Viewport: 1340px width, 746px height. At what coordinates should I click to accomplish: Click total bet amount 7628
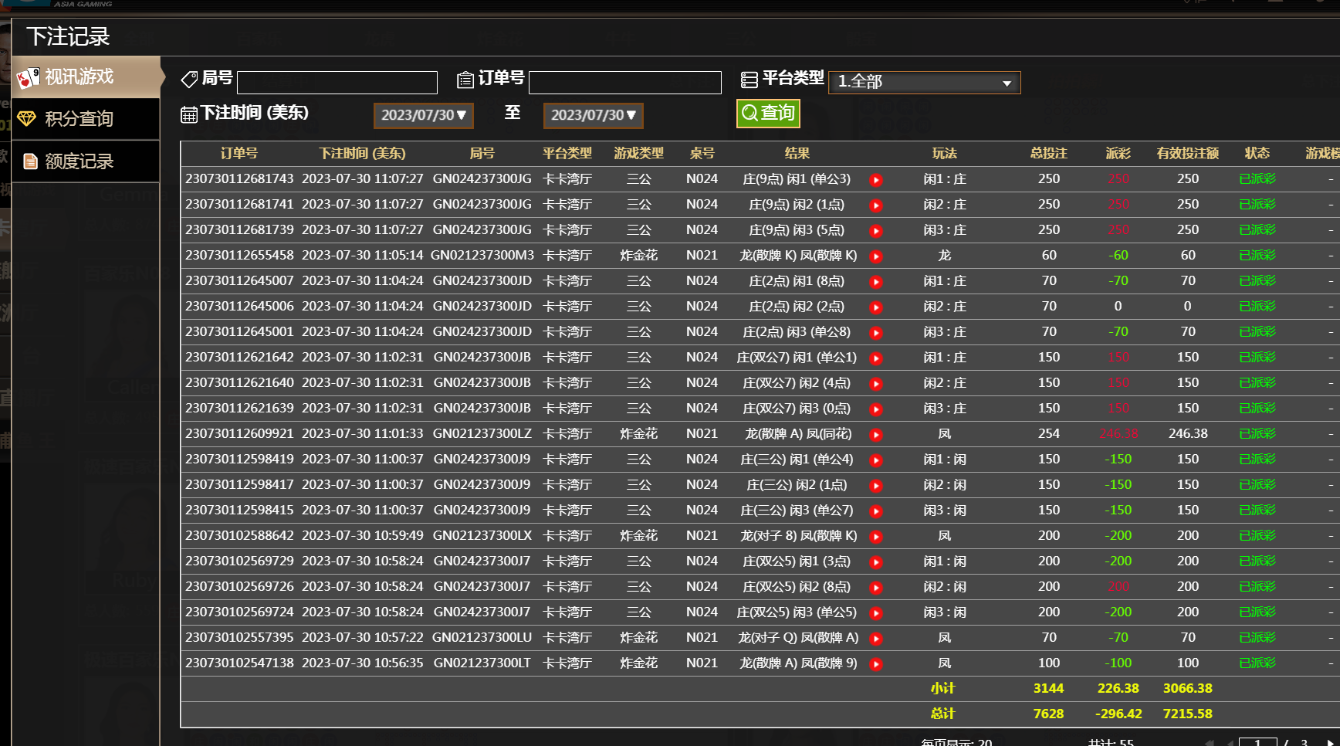1049,714
